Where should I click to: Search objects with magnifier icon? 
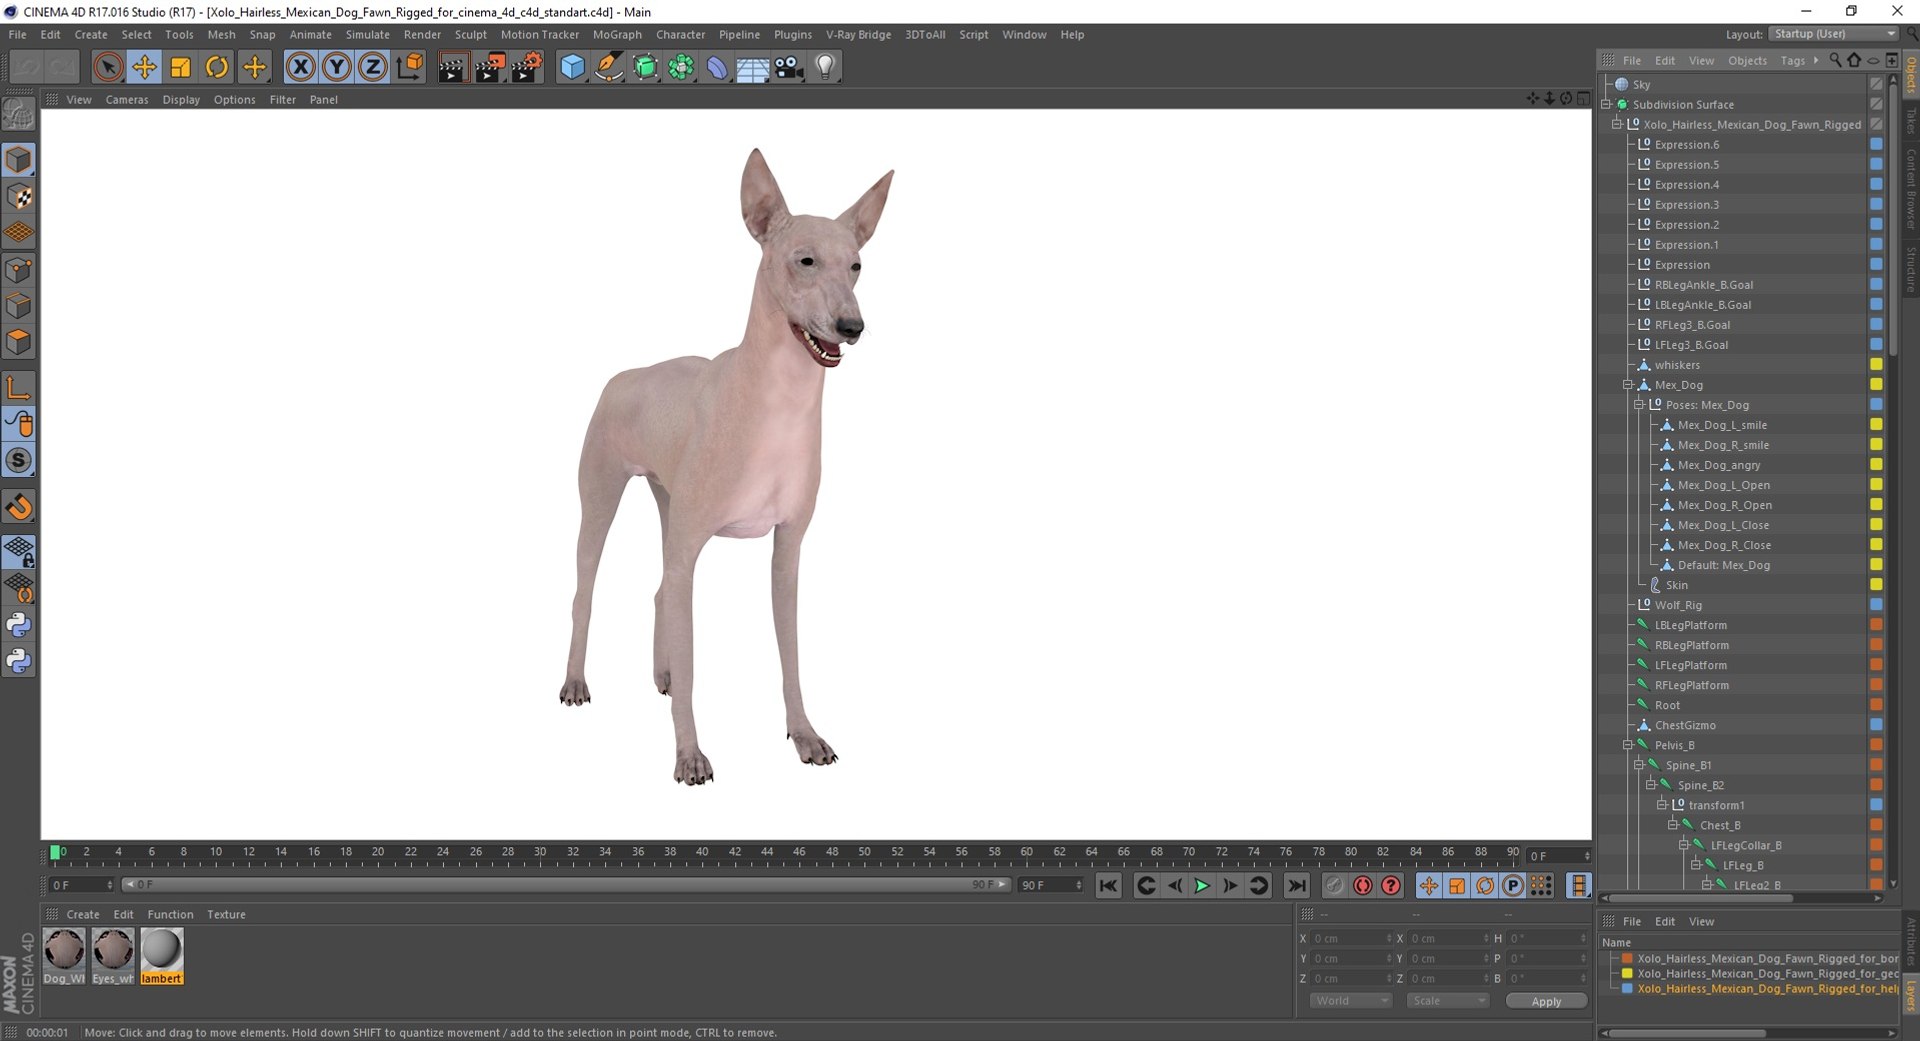[1835, 61]
